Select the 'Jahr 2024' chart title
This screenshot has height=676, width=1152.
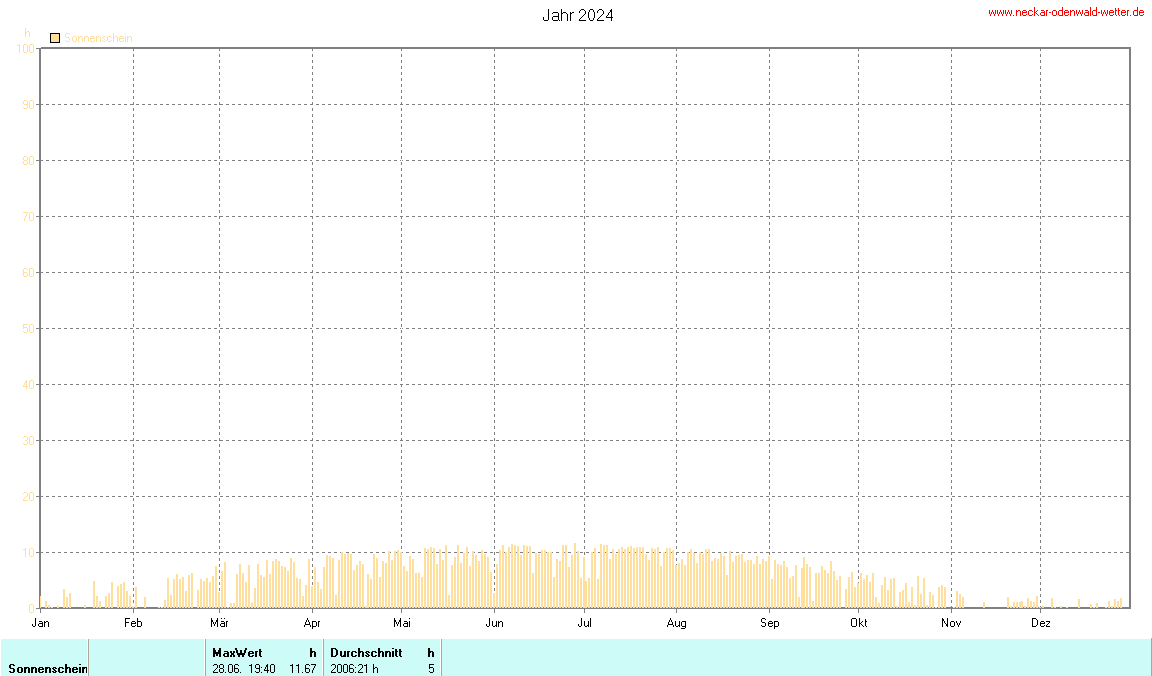[578, 15]
